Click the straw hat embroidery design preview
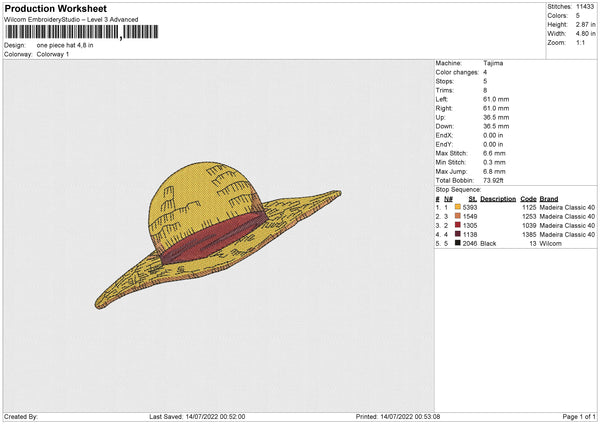 218,235
